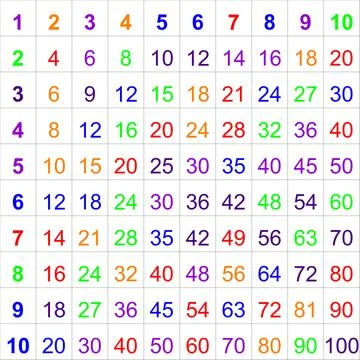Select the bold green 2 header
This screenshot has height=360, width=360.
(18, 58)
